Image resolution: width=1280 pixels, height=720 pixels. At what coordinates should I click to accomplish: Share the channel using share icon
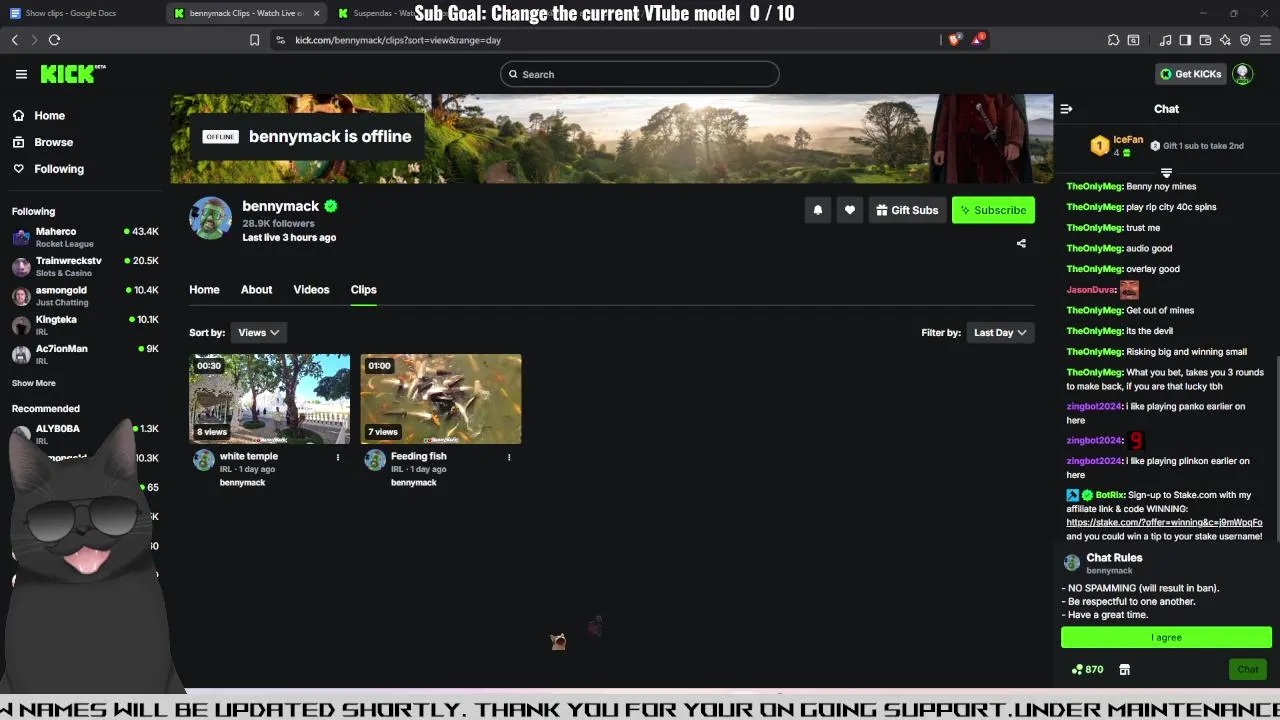1021,243
